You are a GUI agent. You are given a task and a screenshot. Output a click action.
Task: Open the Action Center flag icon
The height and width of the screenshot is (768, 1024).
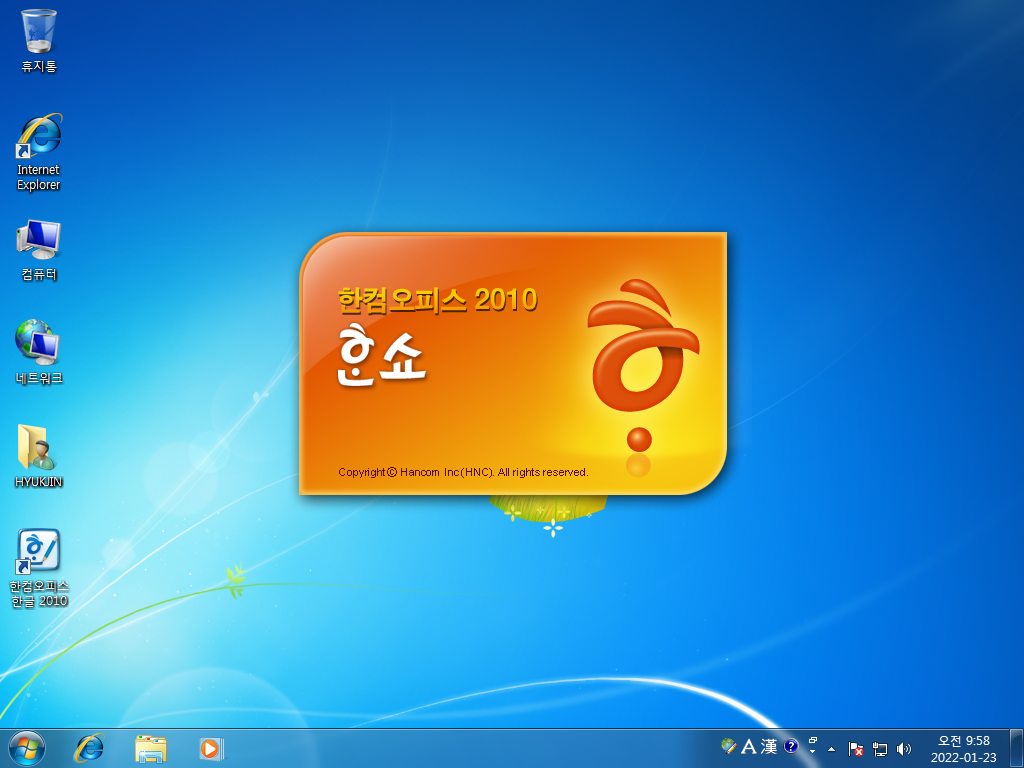pos(856,749)
